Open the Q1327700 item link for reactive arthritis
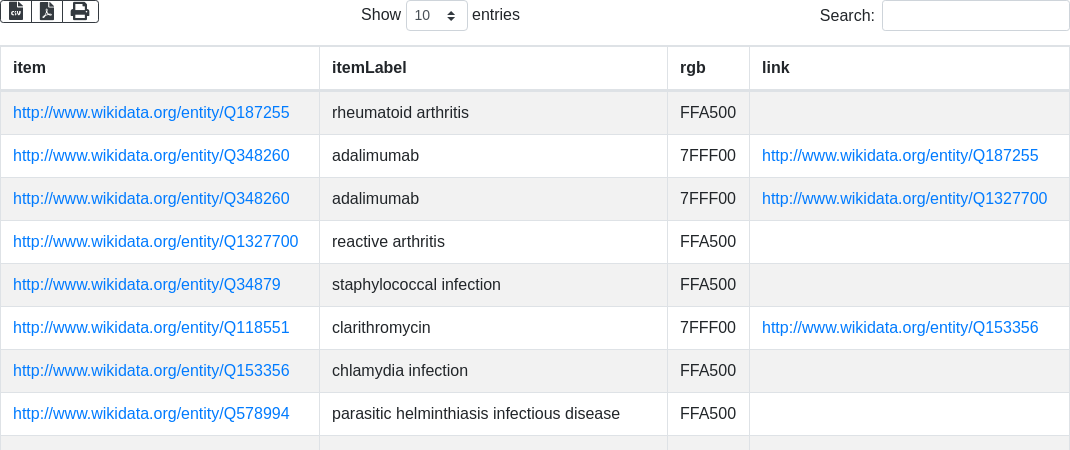 [155, 242]
